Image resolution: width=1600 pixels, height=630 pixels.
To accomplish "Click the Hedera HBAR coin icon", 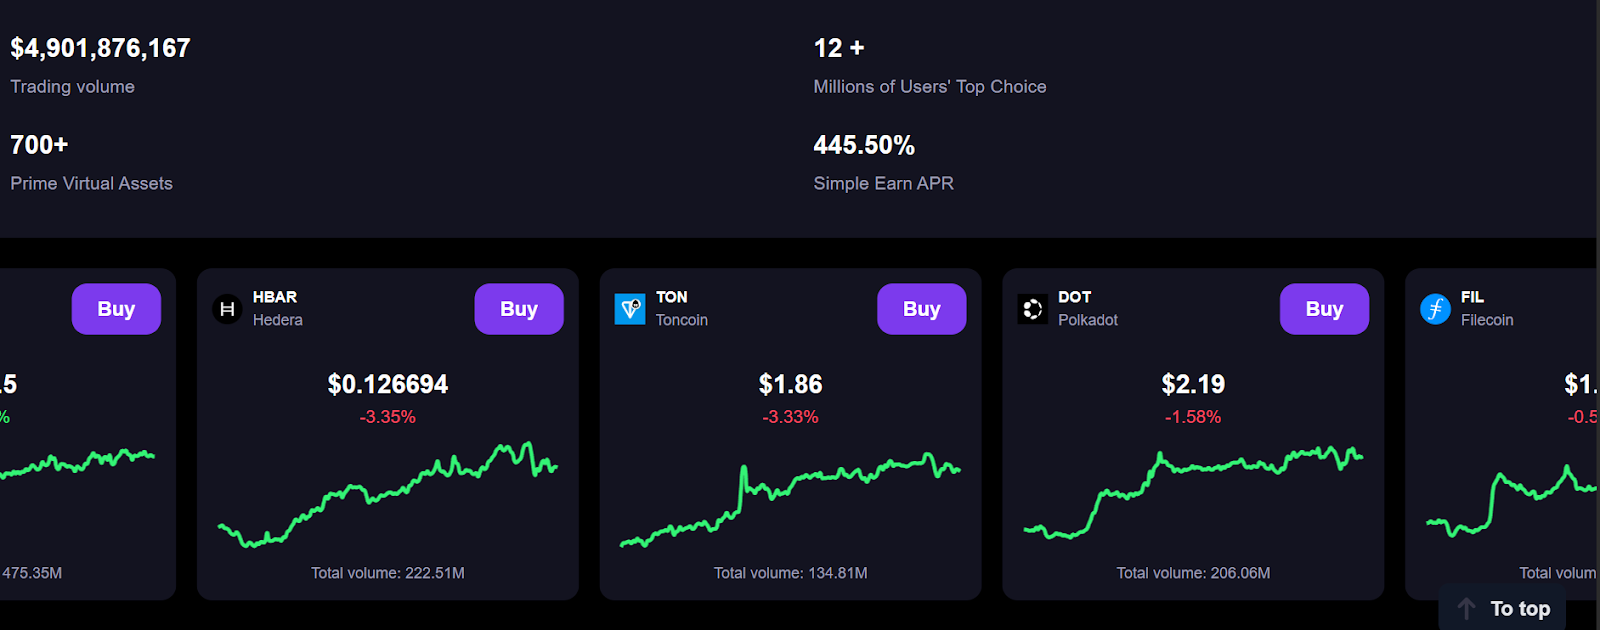I will click(227, 309).
